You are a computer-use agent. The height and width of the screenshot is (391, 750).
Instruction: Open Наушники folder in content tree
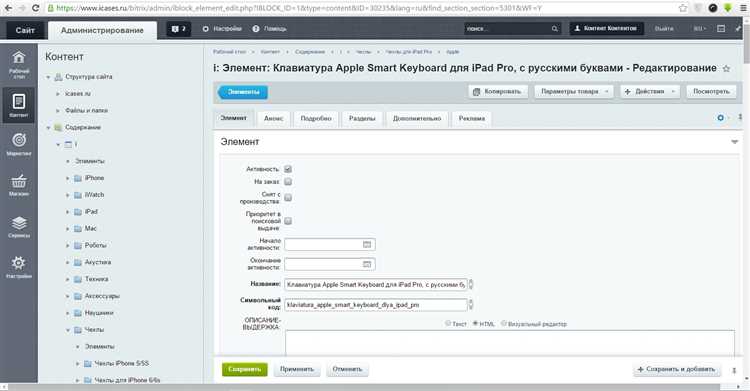99,313
